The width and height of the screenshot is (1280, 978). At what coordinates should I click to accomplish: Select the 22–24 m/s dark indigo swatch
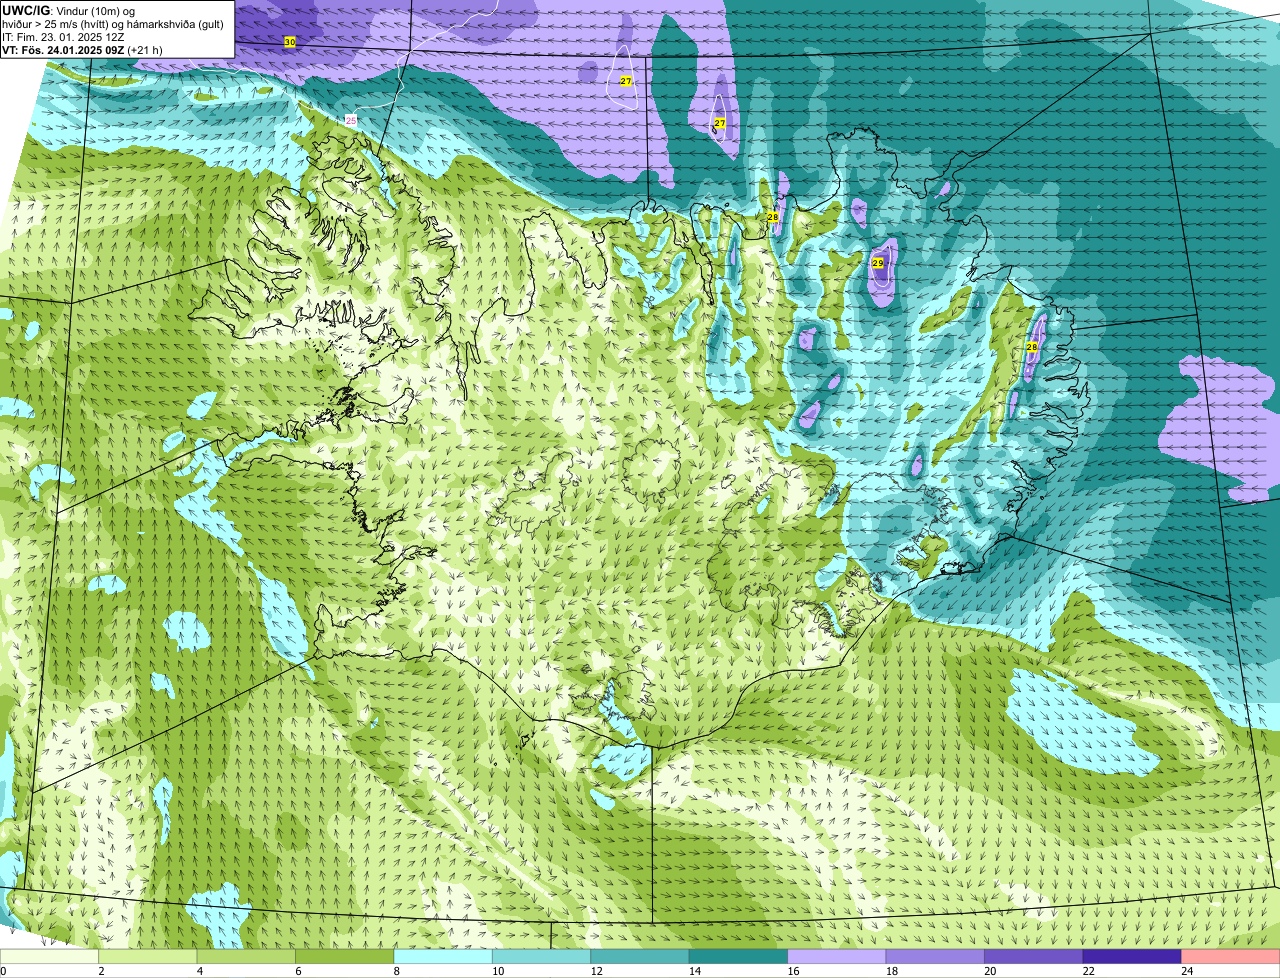point(1132,956)
